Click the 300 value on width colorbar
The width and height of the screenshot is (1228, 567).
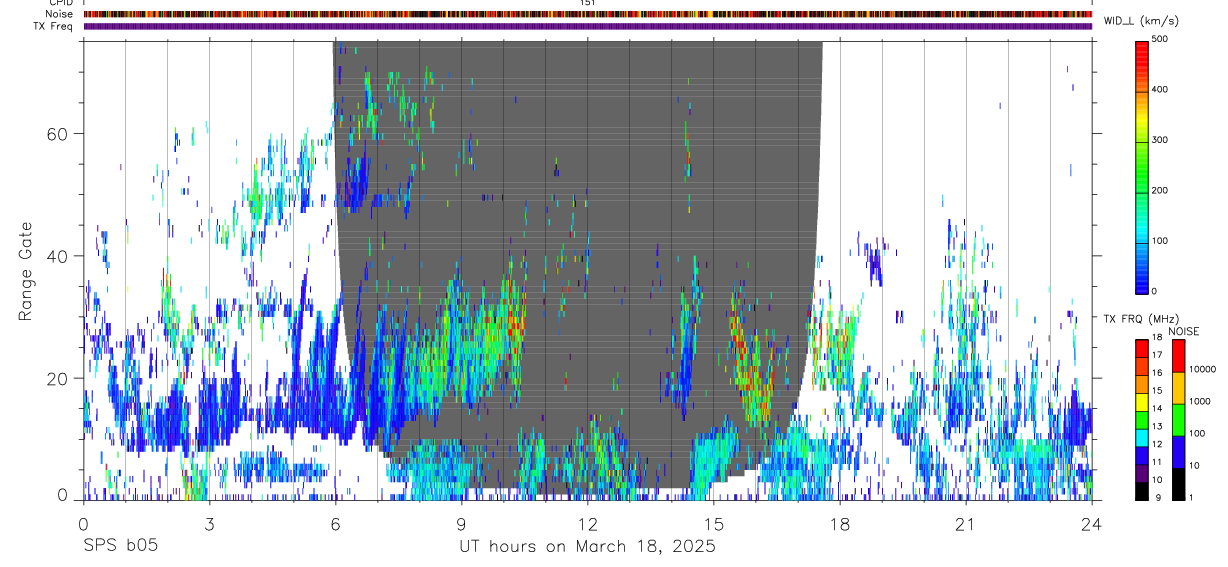pos(1159,140)
